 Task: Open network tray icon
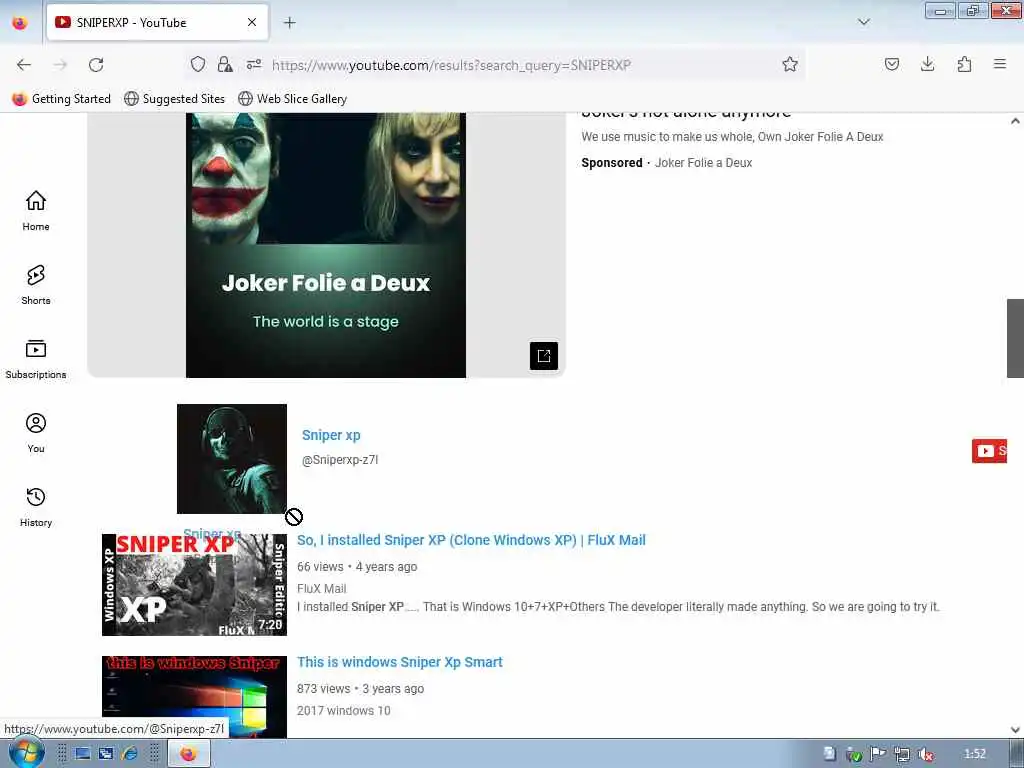(902, 754)
